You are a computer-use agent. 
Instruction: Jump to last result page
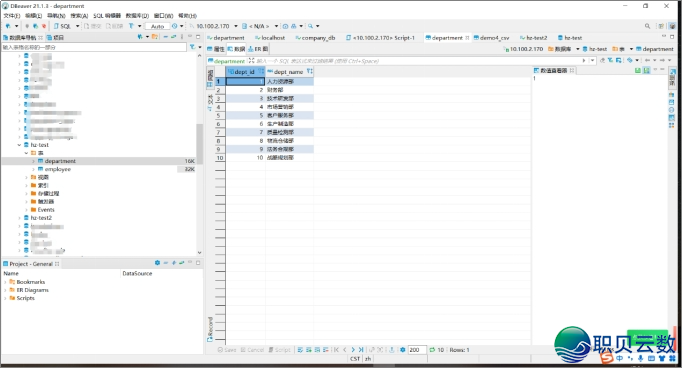[x=361, y=350]
